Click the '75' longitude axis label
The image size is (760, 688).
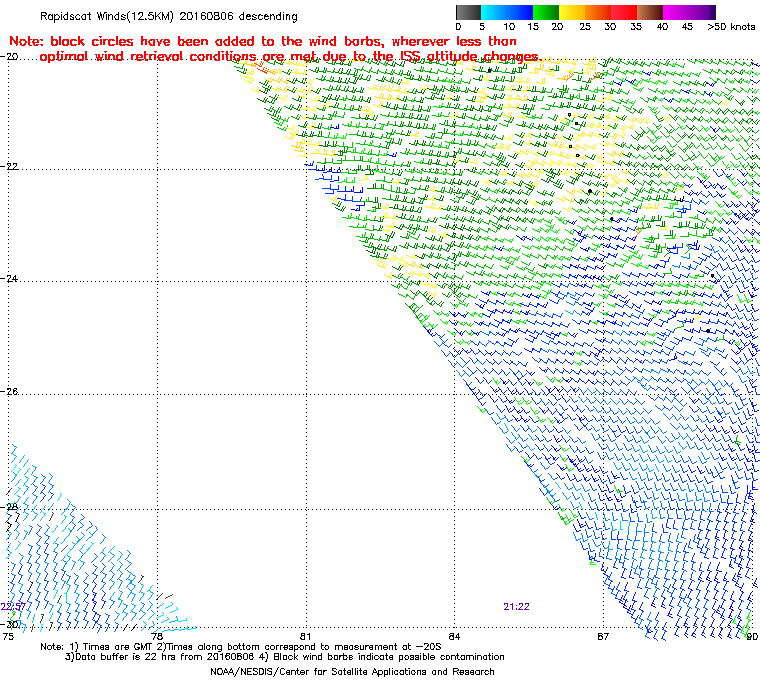click(x=8, y=636)
